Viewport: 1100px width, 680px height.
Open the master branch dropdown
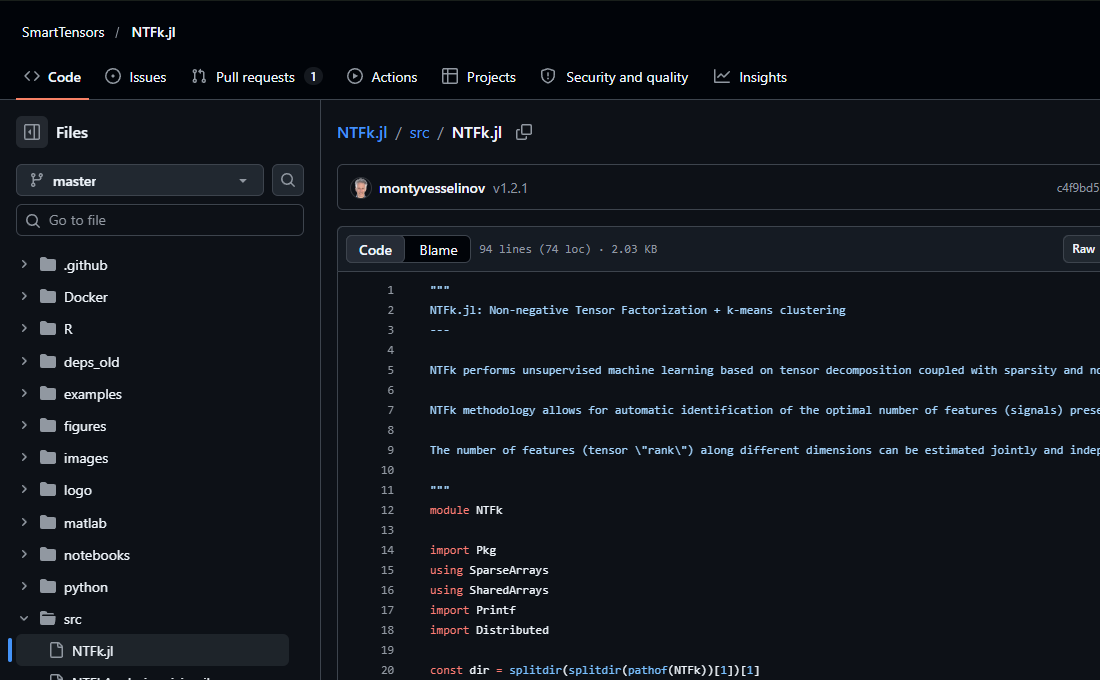[x=140, y=180]
